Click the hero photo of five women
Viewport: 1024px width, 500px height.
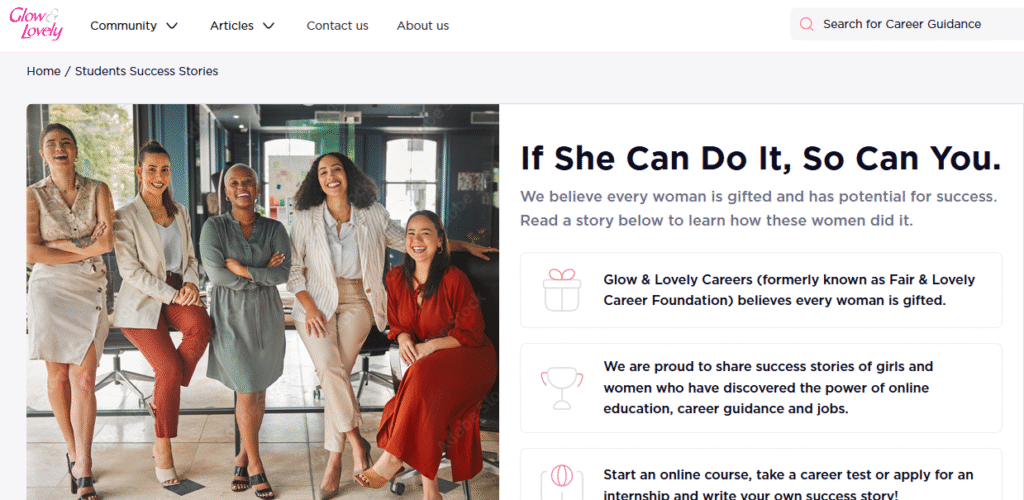[262, 300]
